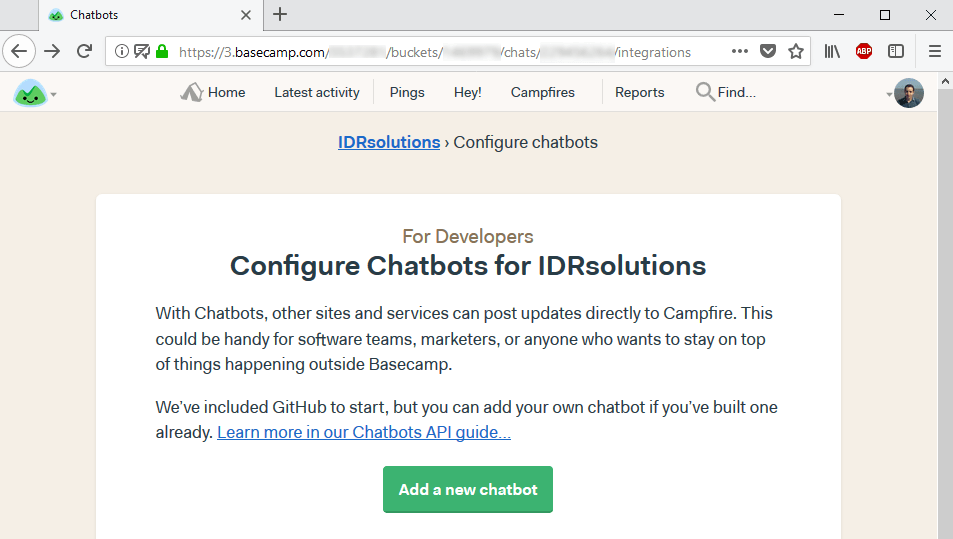The width and height of the screenshot is (953, 539).
Task: Open the Find search
Action: tap(726, 92)
